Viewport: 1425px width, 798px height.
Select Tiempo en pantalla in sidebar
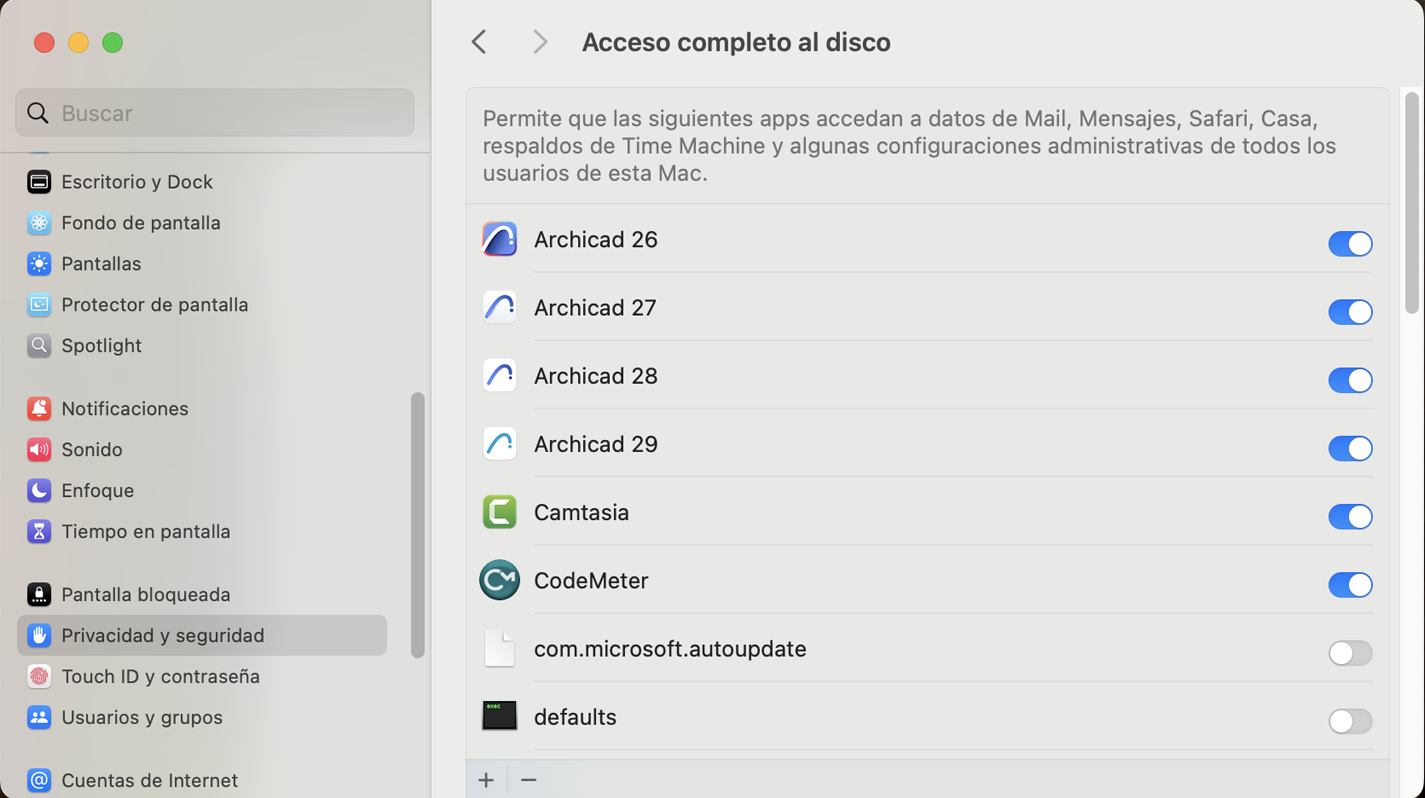[x=145, y=531]
